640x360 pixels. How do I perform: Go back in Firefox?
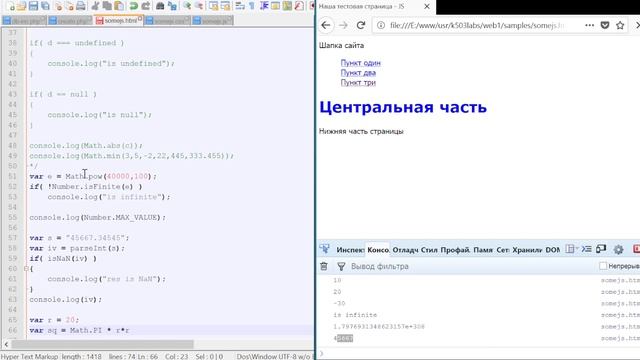326,25
